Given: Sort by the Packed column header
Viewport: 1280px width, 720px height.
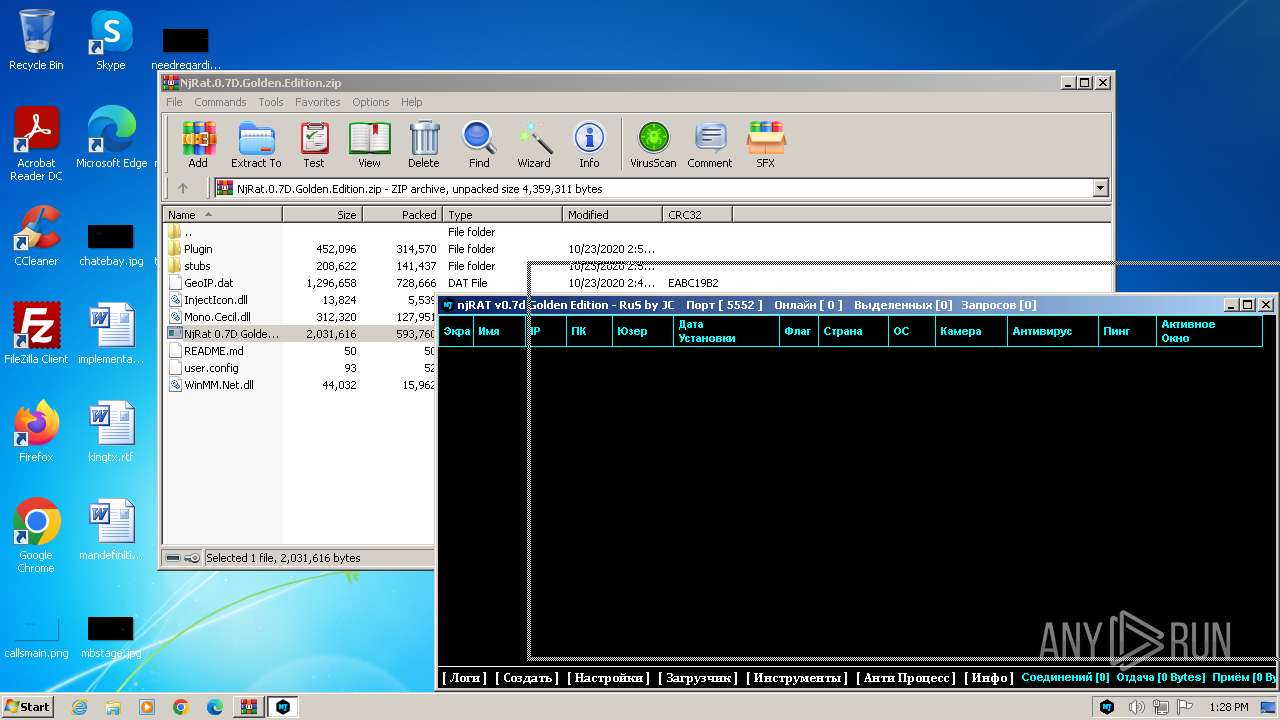Looking at the screenshot, I should [x=402, y=215].
